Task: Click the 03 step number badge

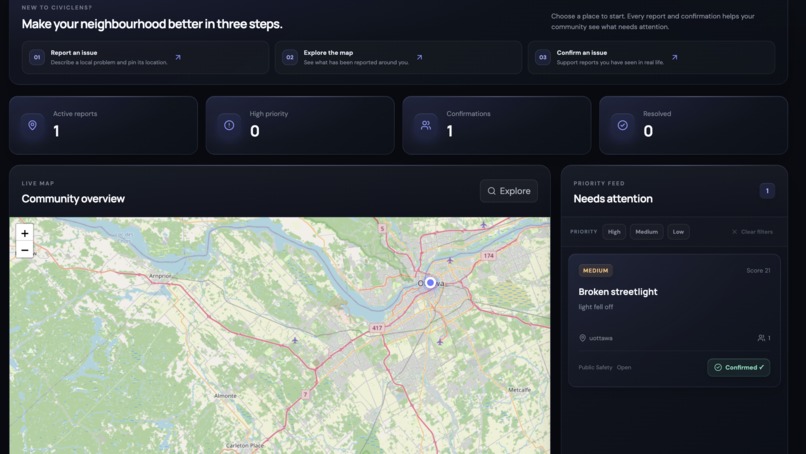Action: coord(543,58)
